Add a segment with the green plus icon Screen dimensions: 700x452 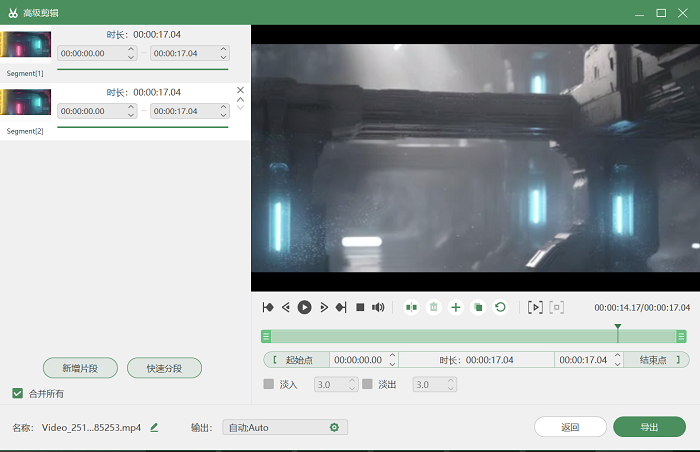tap(456, 307)
